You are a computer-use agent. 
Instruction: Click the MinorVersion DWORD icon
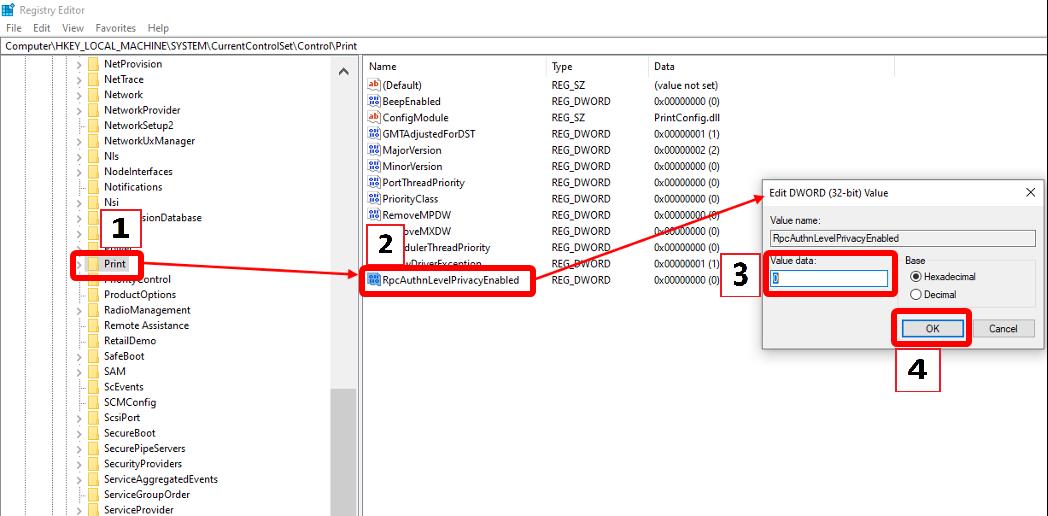[x=374, y=166]
